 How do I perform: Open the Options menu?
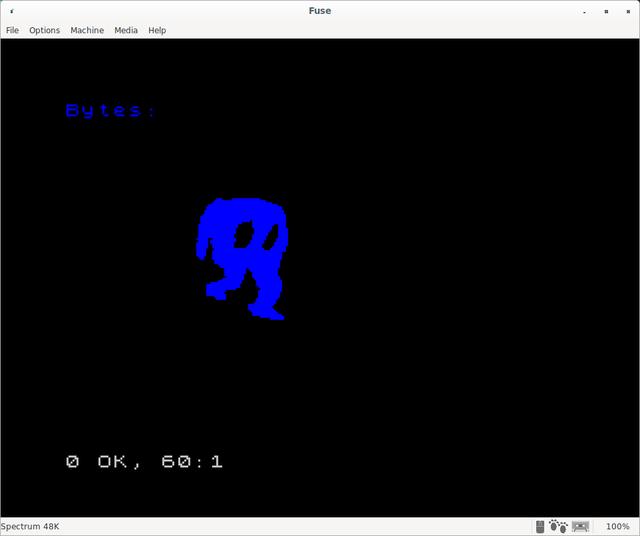pyautogui.click(x=44, y=30)
